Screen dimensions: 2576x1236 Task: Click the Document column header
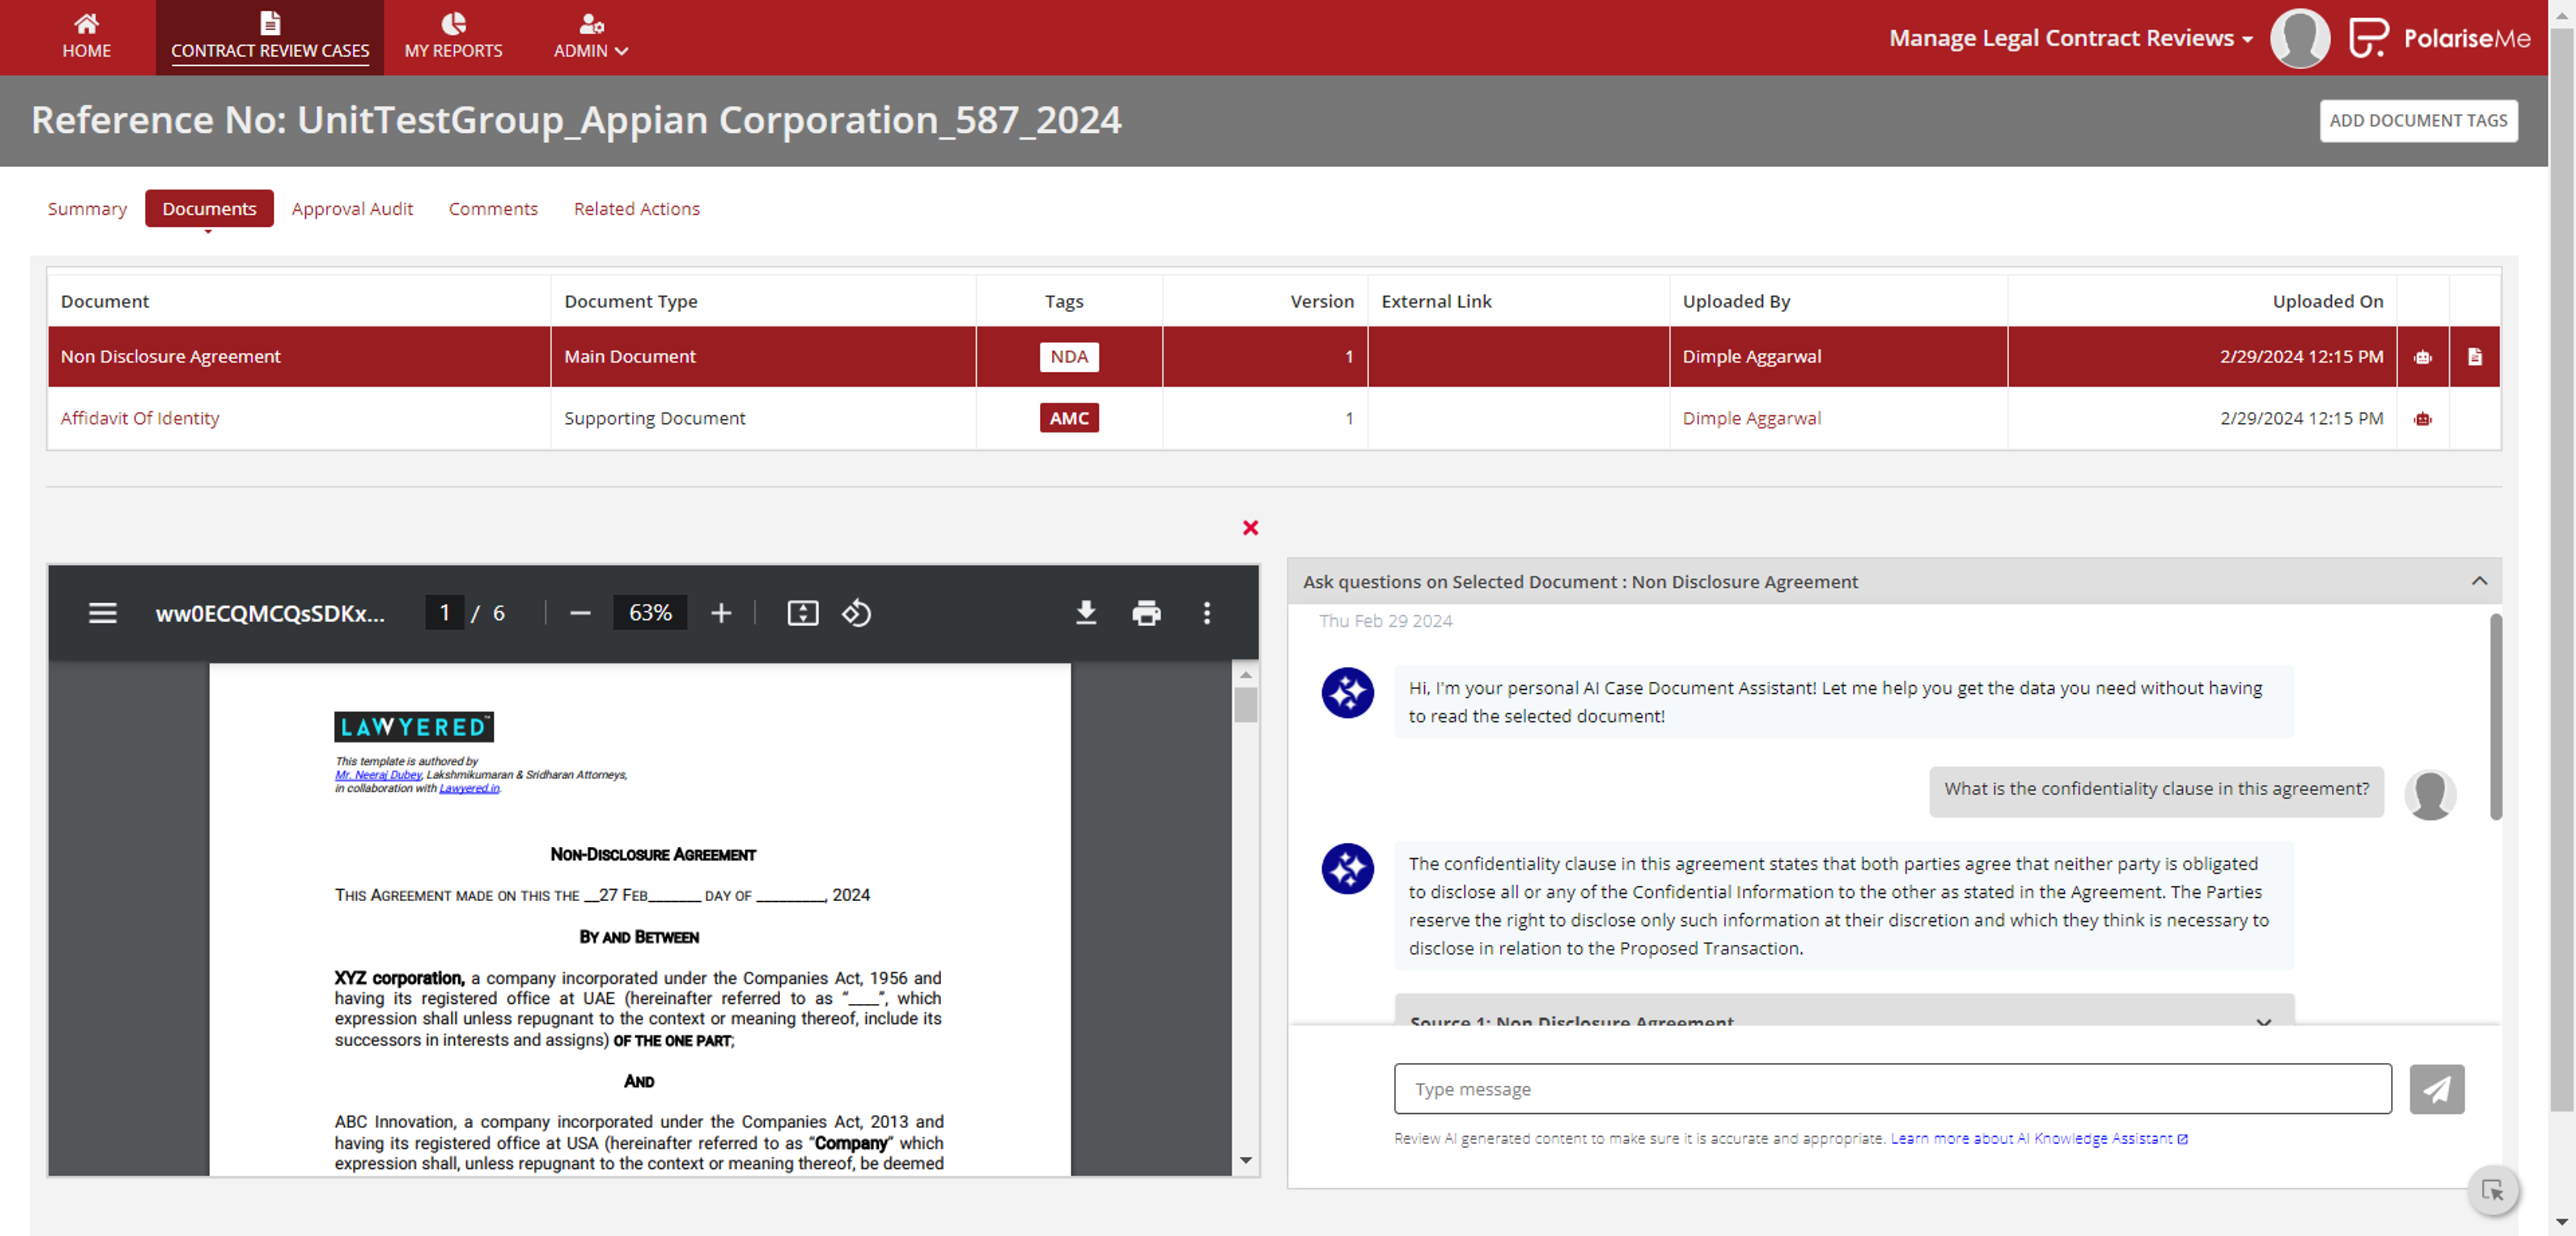pyautogui.click(x=104, y=301)
